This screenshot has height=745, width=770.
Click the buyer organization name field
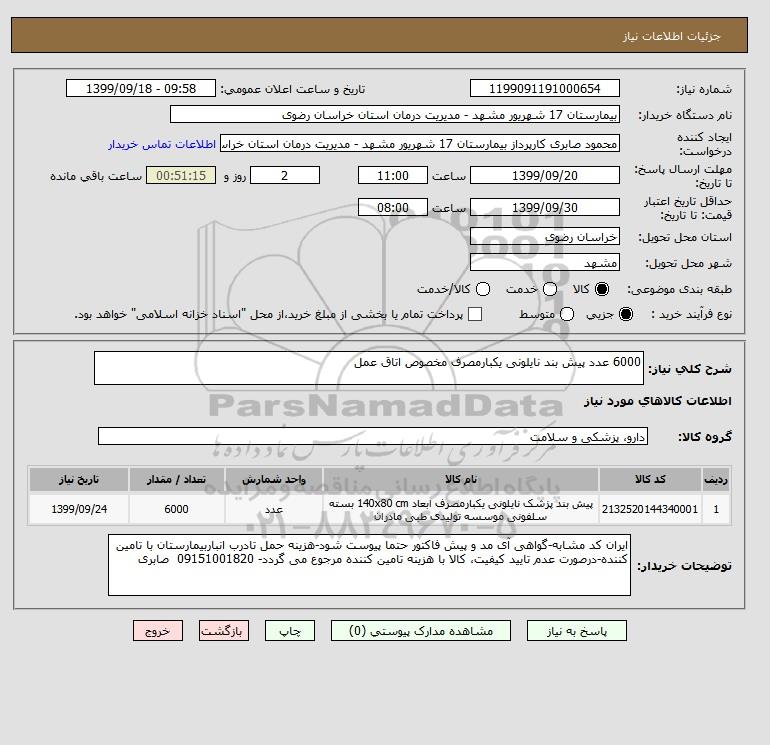pos(395,114)
